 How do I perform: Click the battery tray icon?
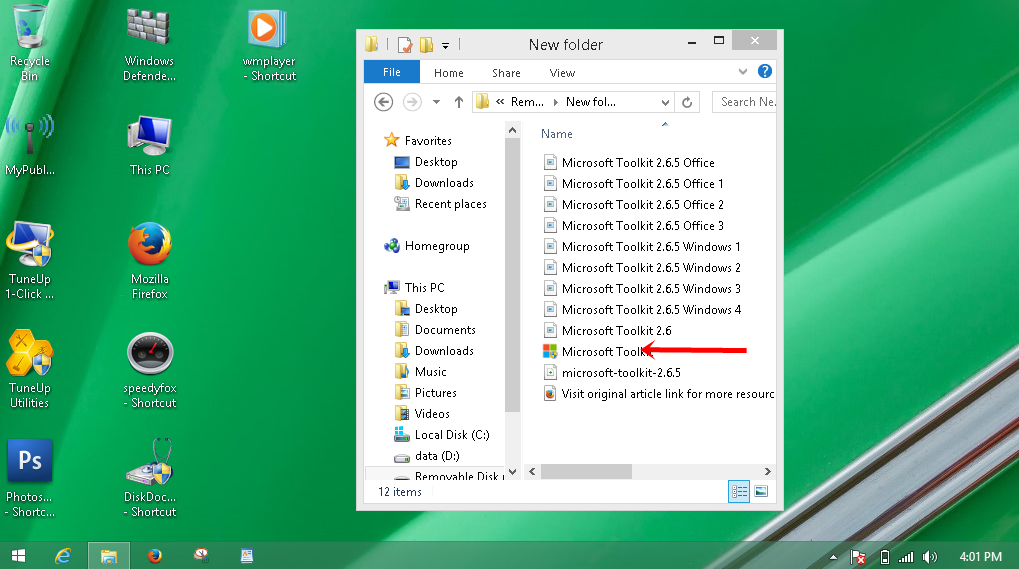tap(884, 557)
